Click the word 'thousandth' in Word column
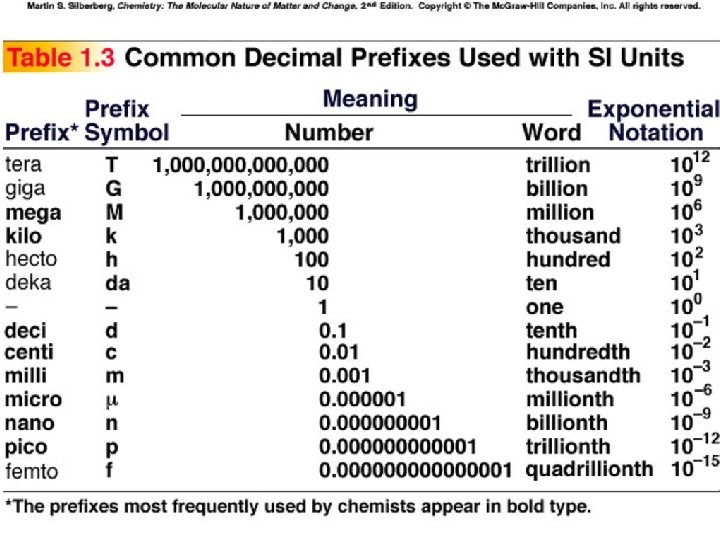The height and width of the screenshot is (540, 720). point(583,376)
